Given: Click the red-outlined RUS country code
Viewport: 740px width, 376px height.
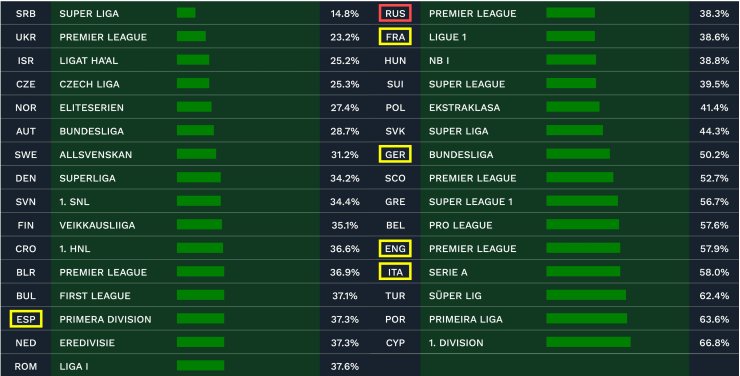Looking at the screenshot, I should pos(395,13).
